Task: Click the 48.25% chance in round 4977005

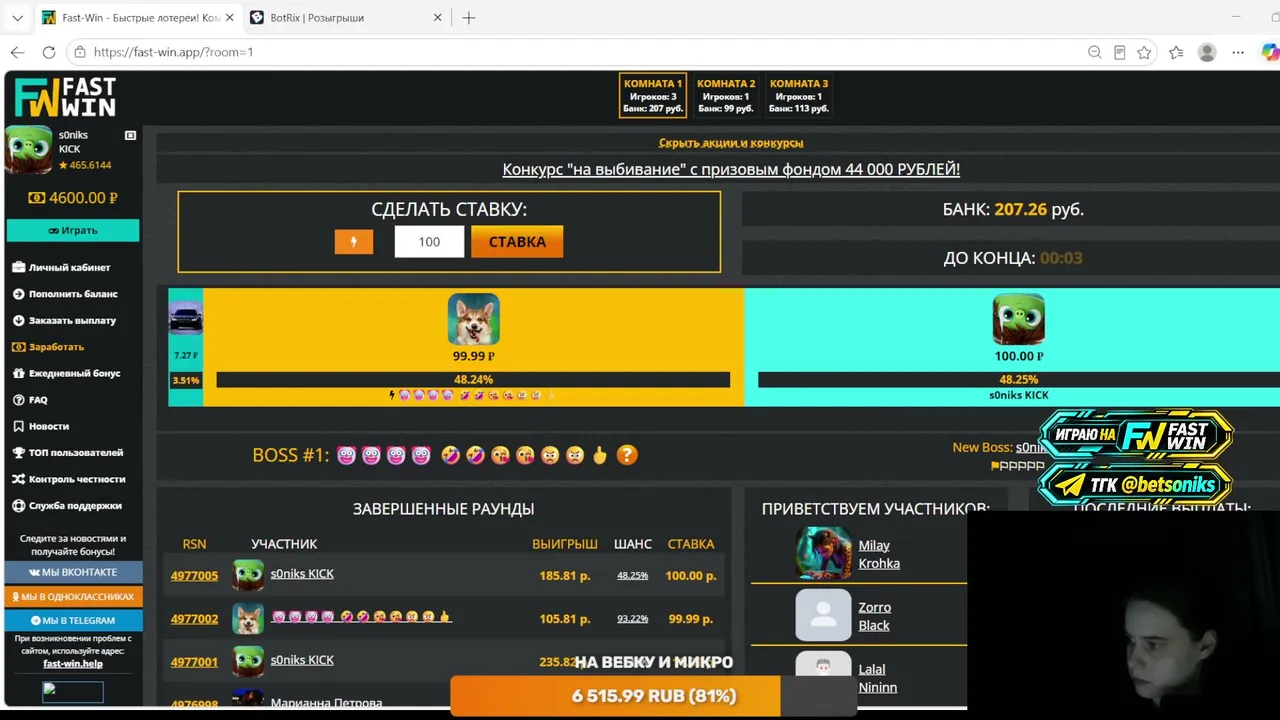Action: tap(632, 576)
